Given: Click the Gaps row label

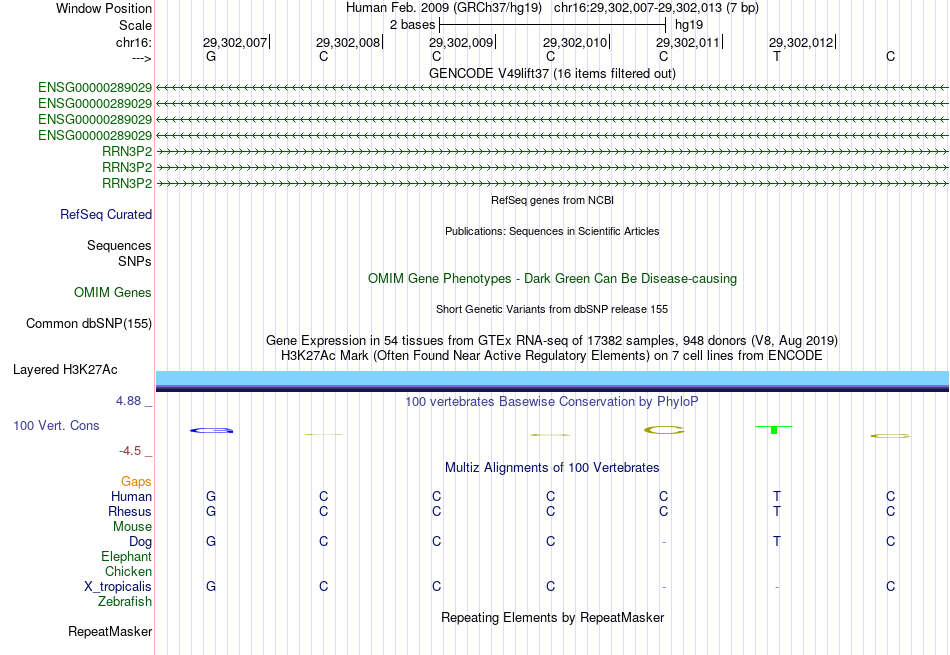Looking at the screenshot, I should [136, 481].
